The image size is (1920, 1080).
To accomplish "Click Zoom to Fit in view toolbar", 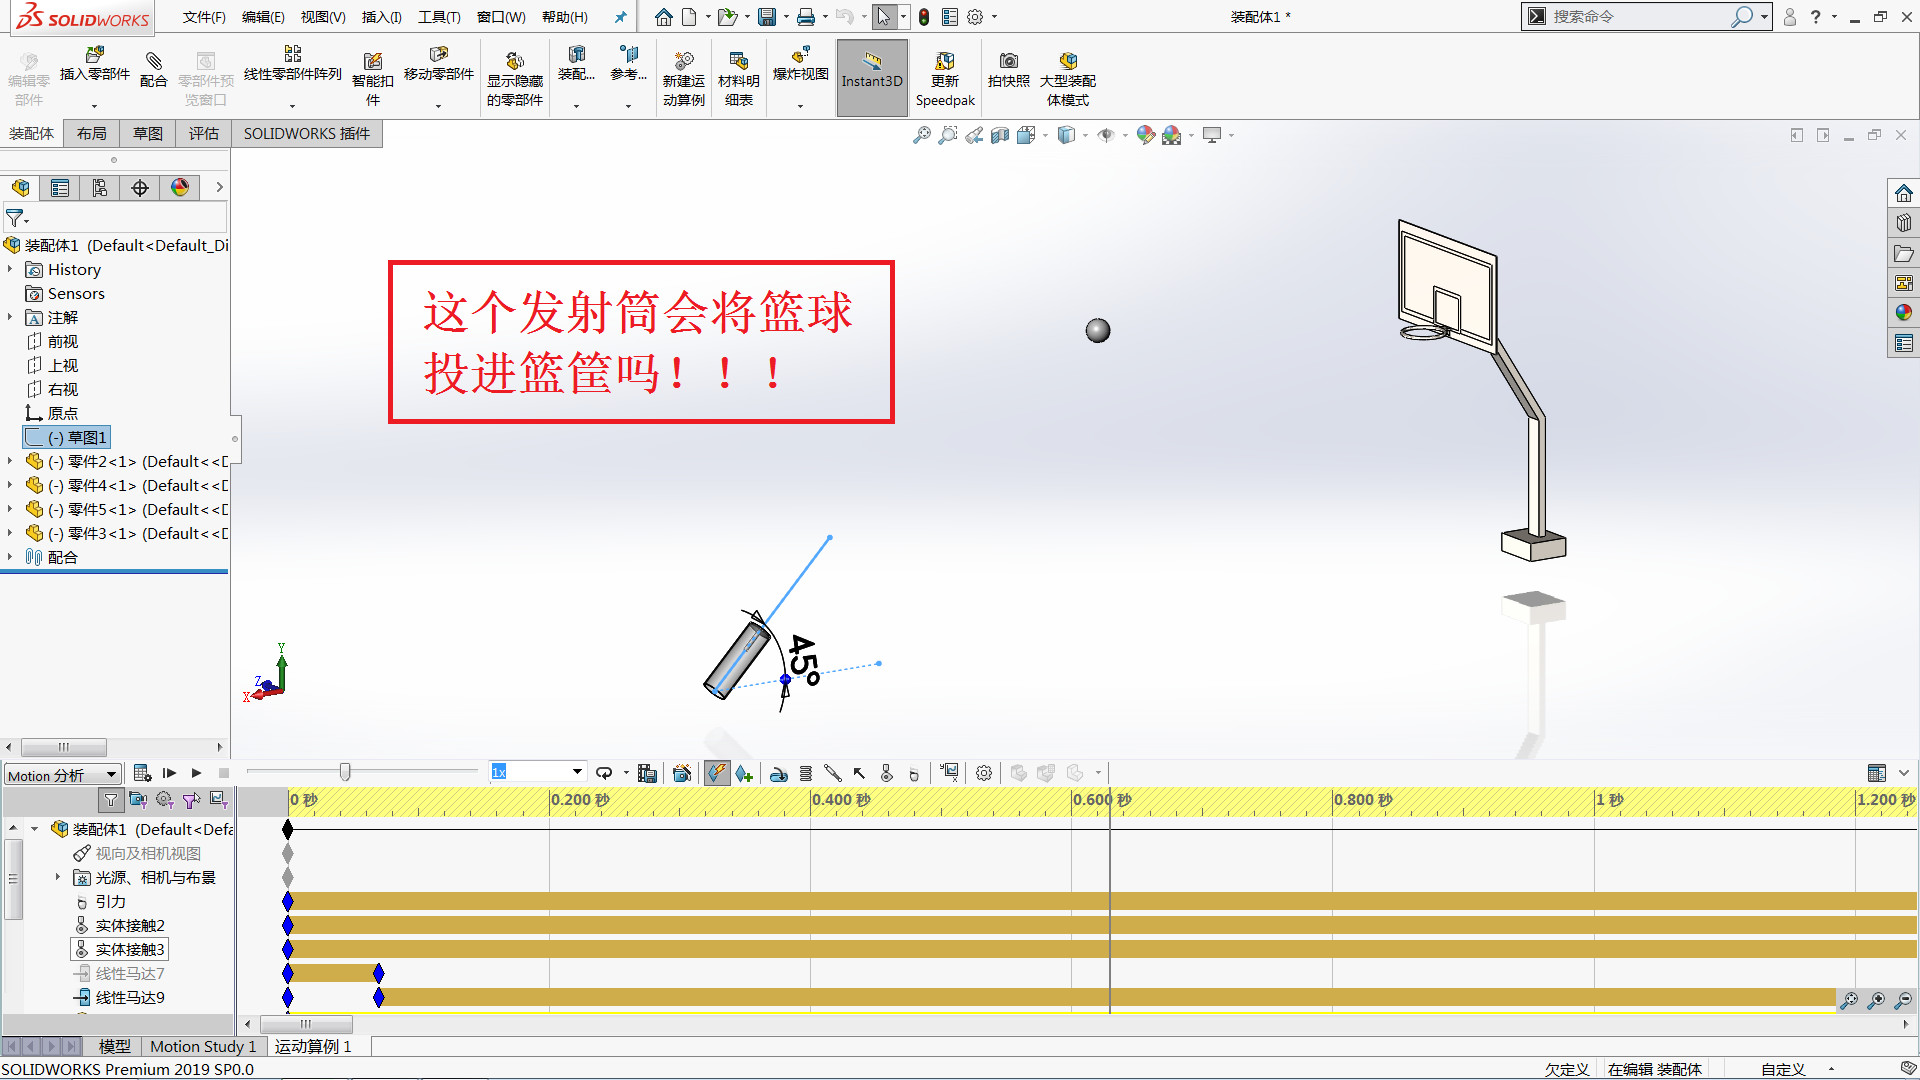I will pos(921,135).
